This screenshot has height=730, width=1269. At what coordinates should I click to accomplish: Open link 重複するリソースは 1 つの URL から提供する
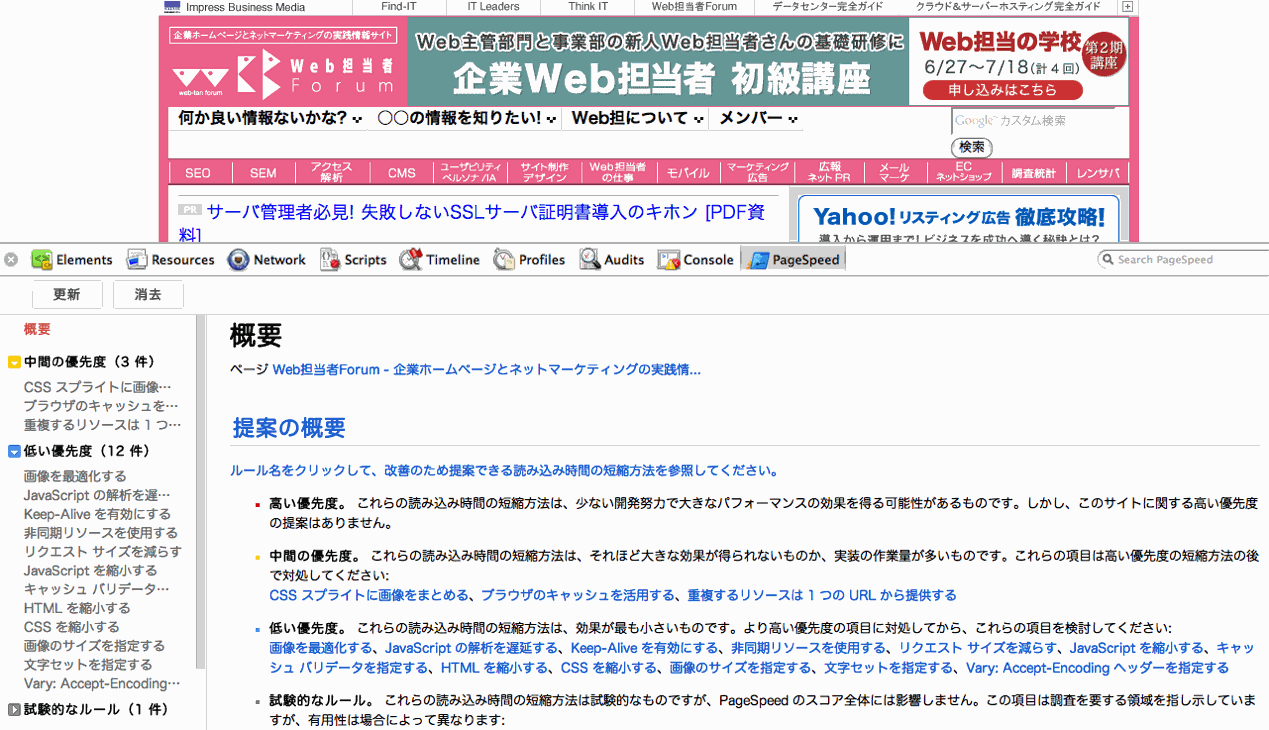(821, 595)
